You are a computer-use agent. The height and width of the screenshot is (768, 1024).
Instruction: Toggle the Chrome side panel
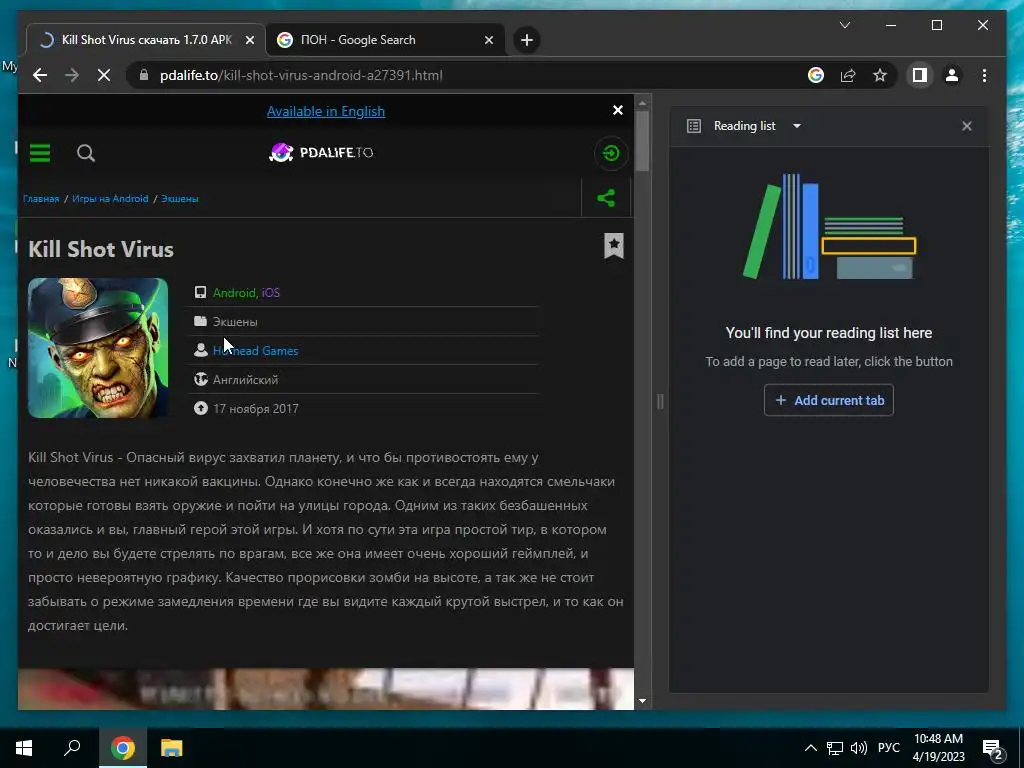(920, 75)
